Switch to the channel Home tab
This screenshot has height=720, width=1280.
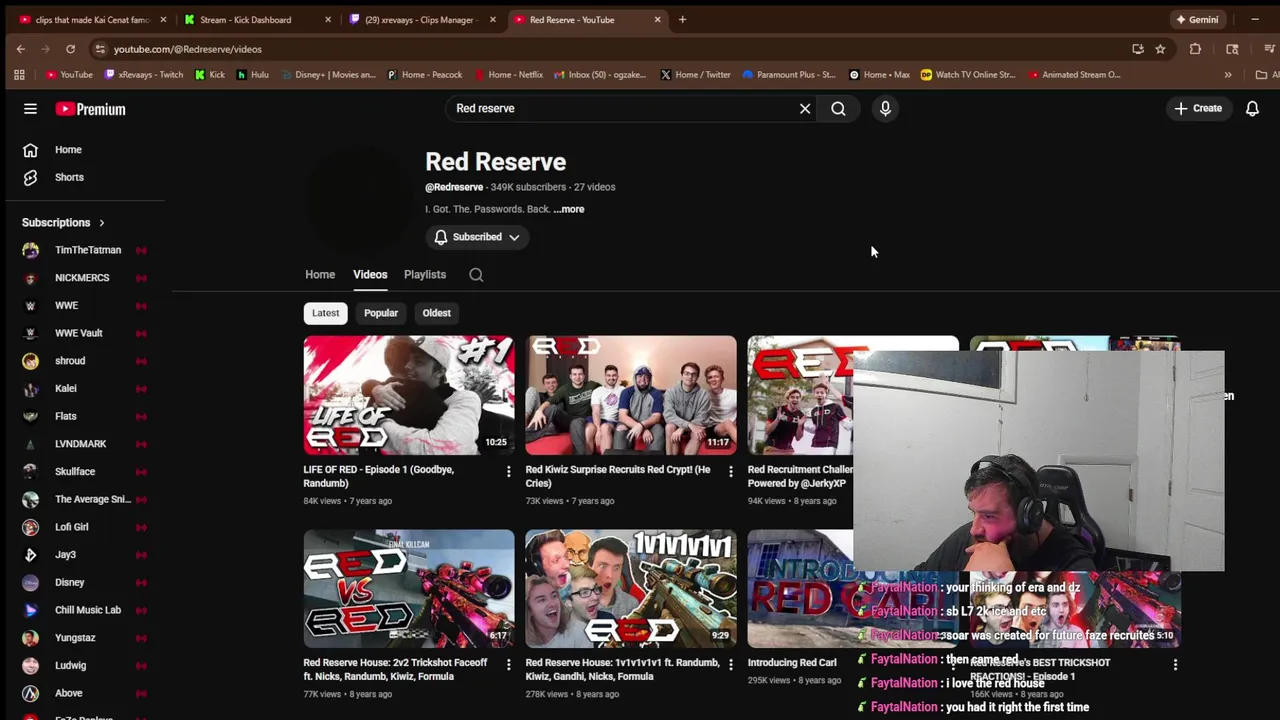[x=320, y=274]
